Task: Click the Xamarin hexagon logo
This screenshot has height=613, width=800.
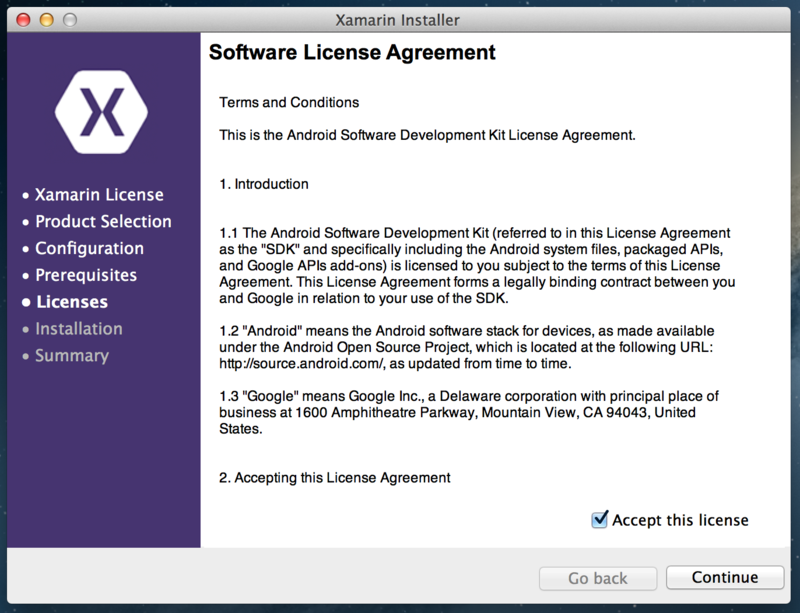Action: coord(102,112)
